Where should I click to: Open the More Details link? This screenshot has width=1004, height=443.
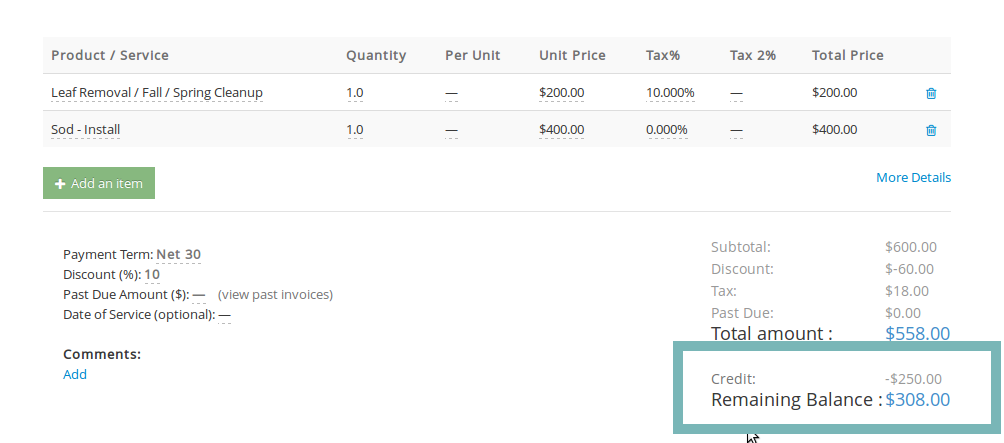pos(913,177)
